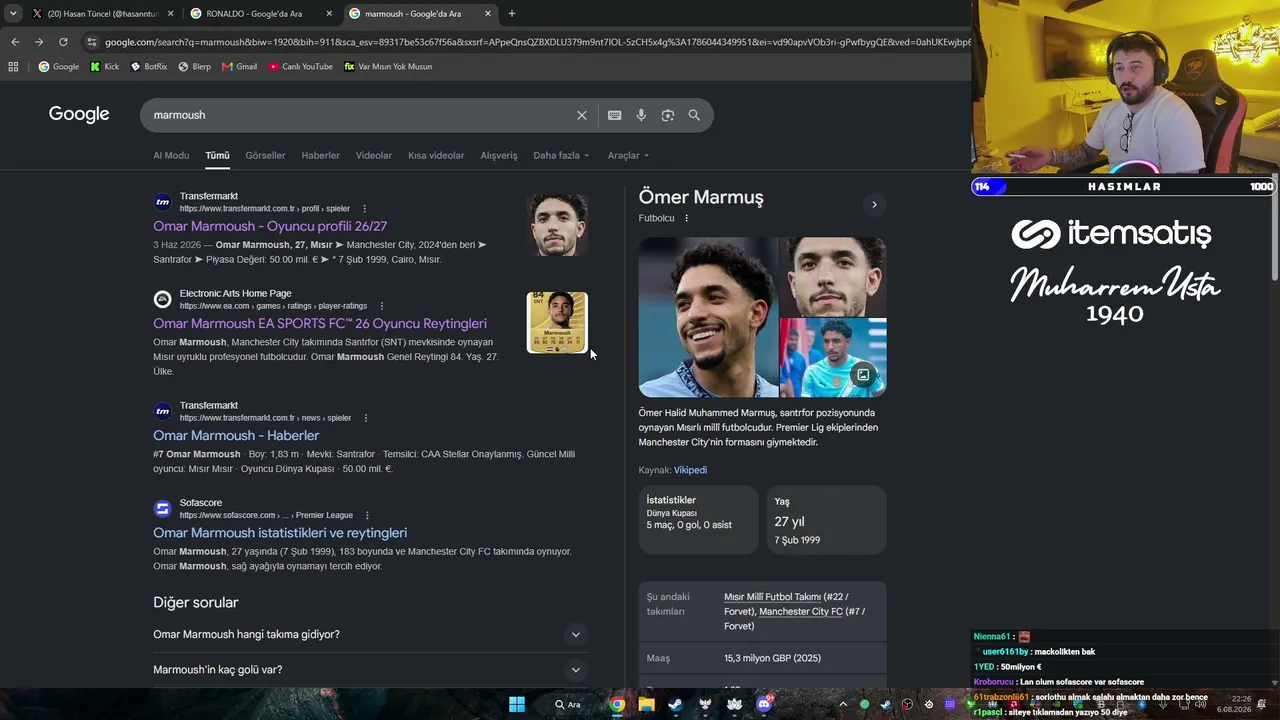Viewport: 1280px width, 720px height.
Task: Open the image gallery icon on photos
Action: click(862, 375)
